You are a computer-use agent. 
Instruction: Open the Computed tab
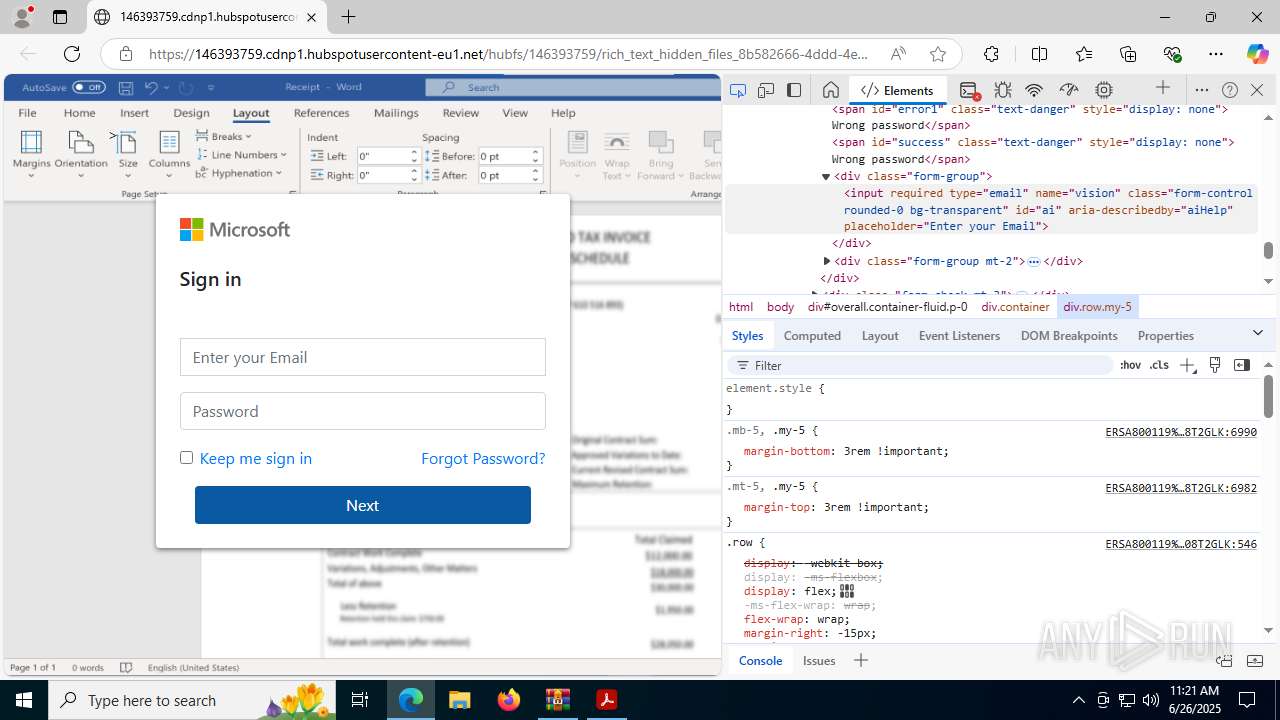[x=812, y=336]
